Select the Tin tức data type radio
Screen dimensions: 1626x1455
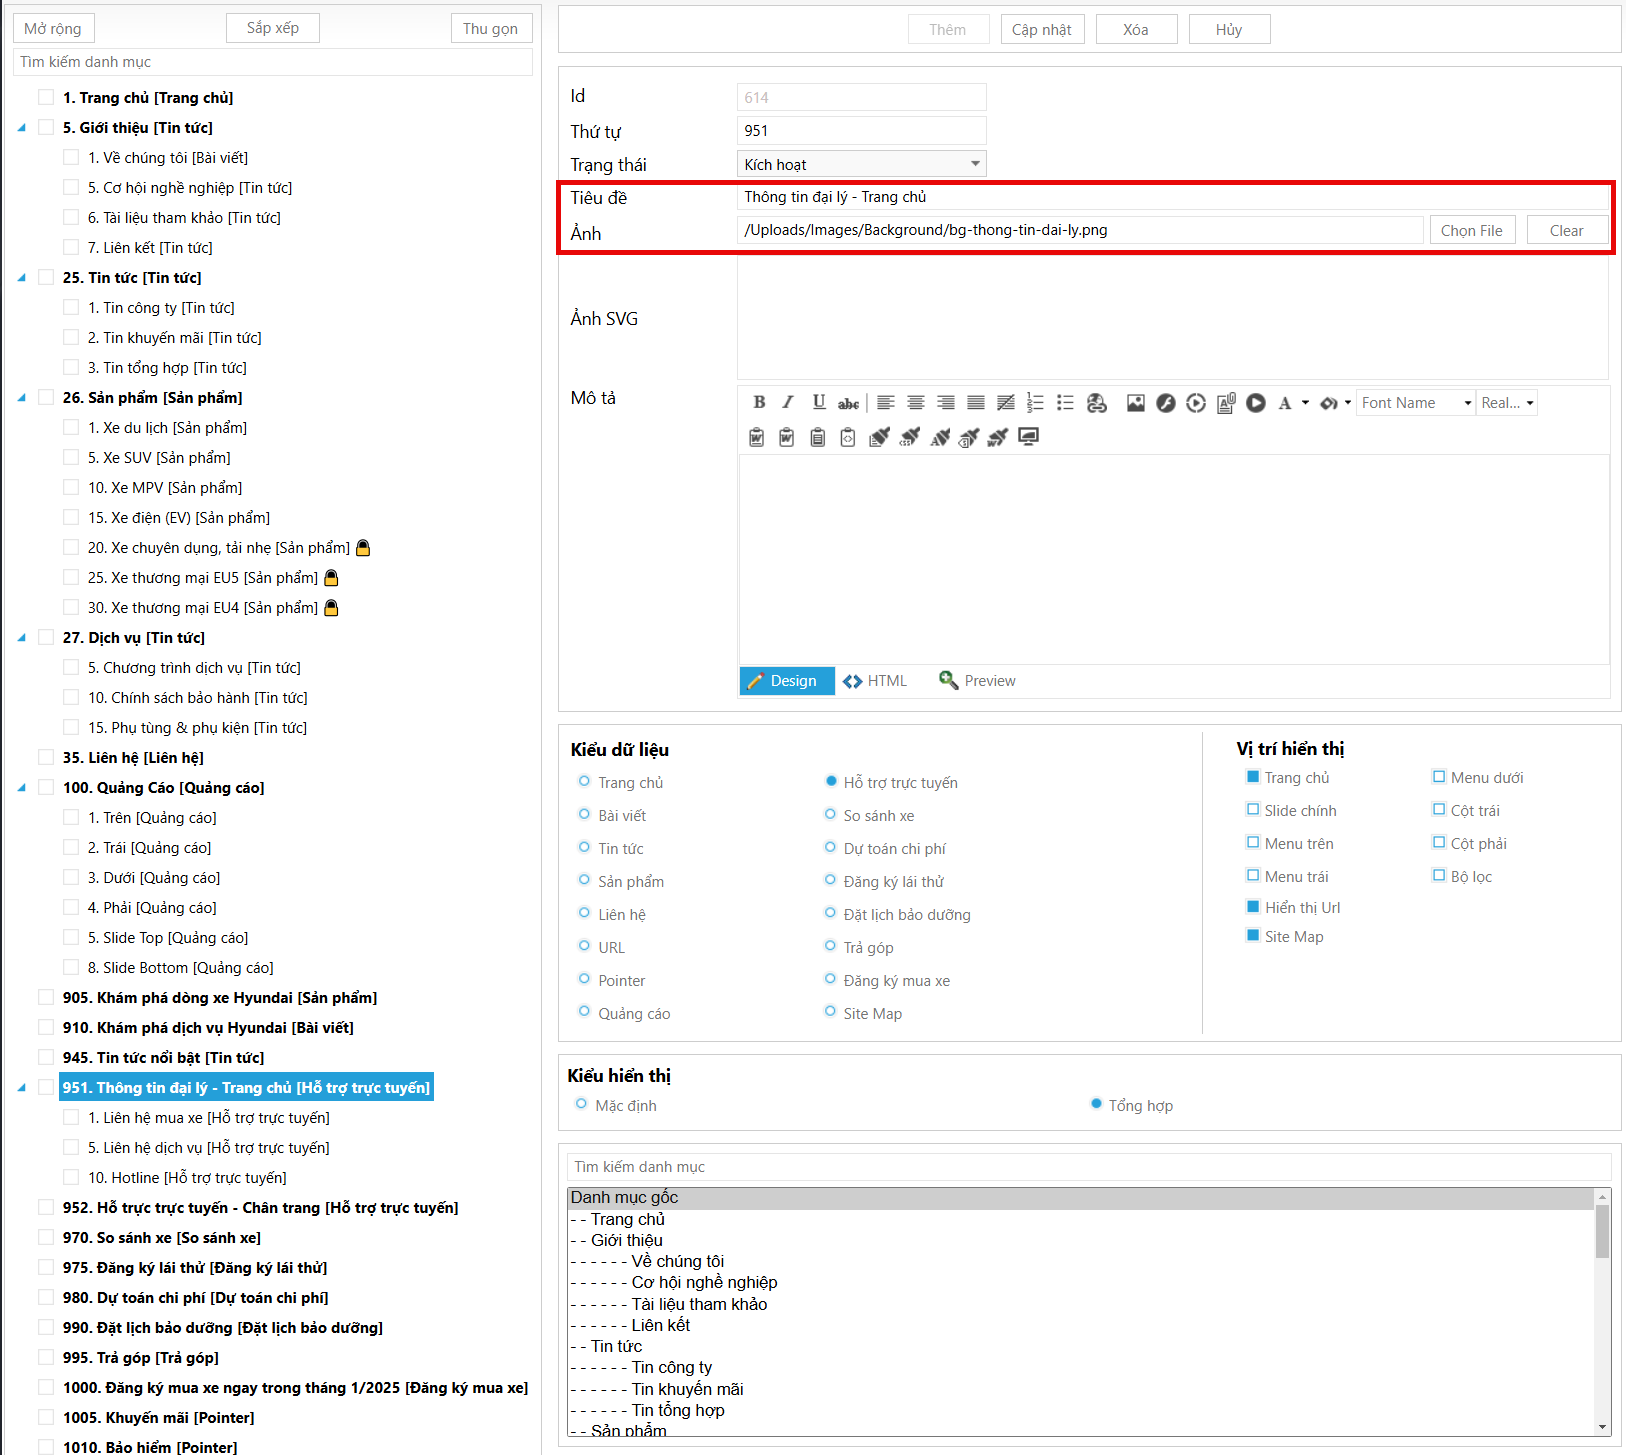(584, 848)
